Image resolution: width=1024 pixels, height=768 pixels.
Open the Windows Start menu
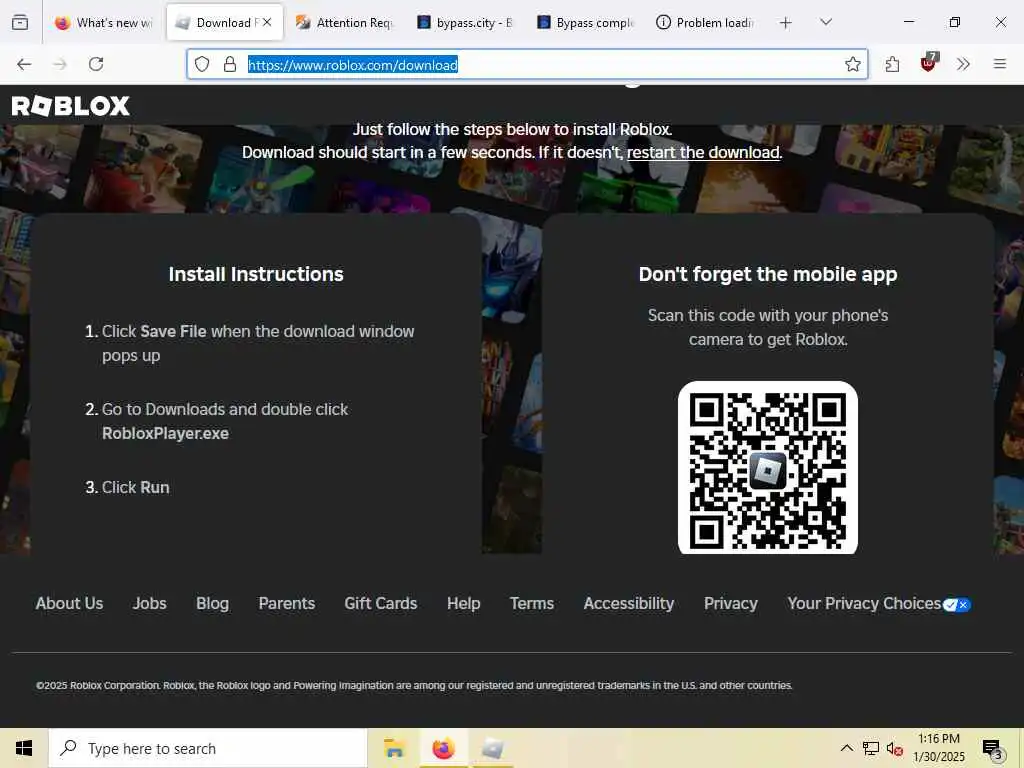coord(24,748)
